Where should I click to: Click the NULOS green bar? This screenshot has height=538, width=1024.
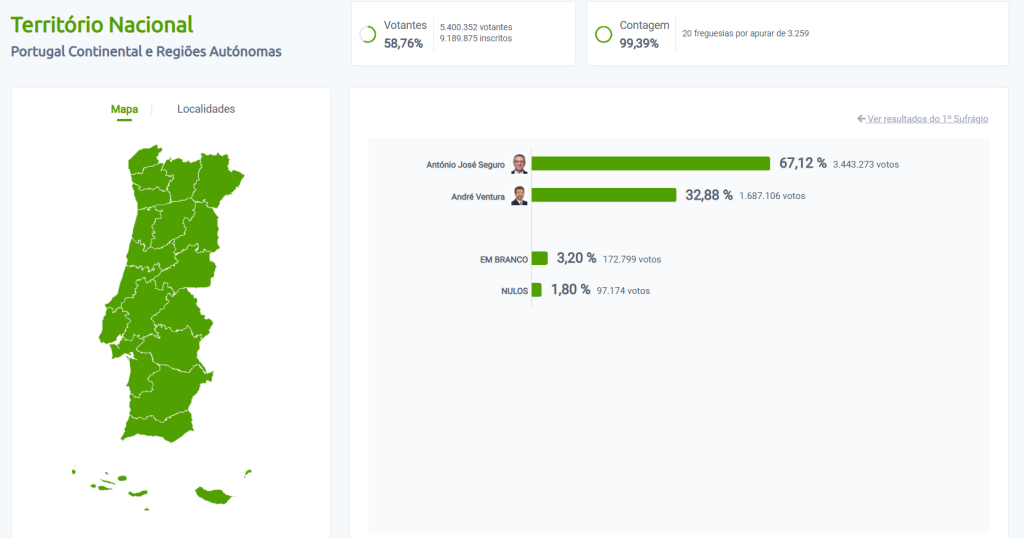pyautogui.click(x=537, y=290)
